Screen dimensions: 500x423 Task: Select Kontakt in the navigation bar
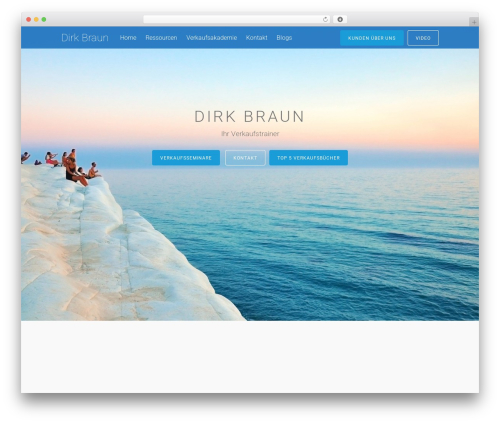point(257,38)
